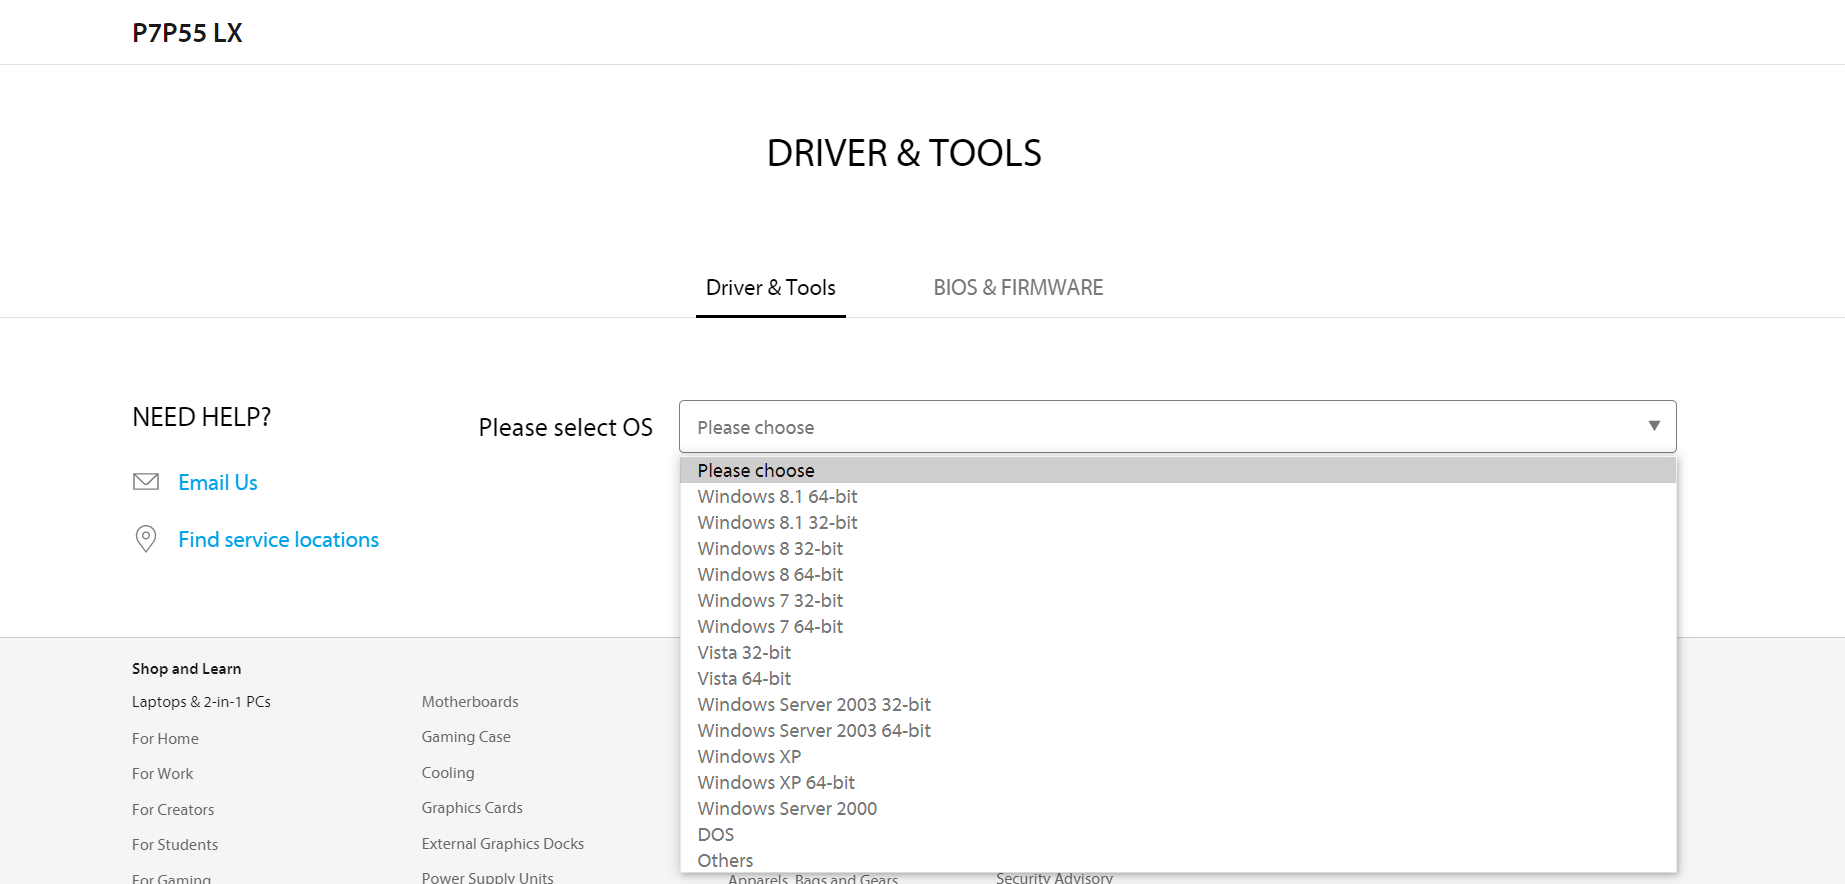Select Windows XP 64-bit option
This screenshot has height=884, width=1845.
coord(1178,782)
